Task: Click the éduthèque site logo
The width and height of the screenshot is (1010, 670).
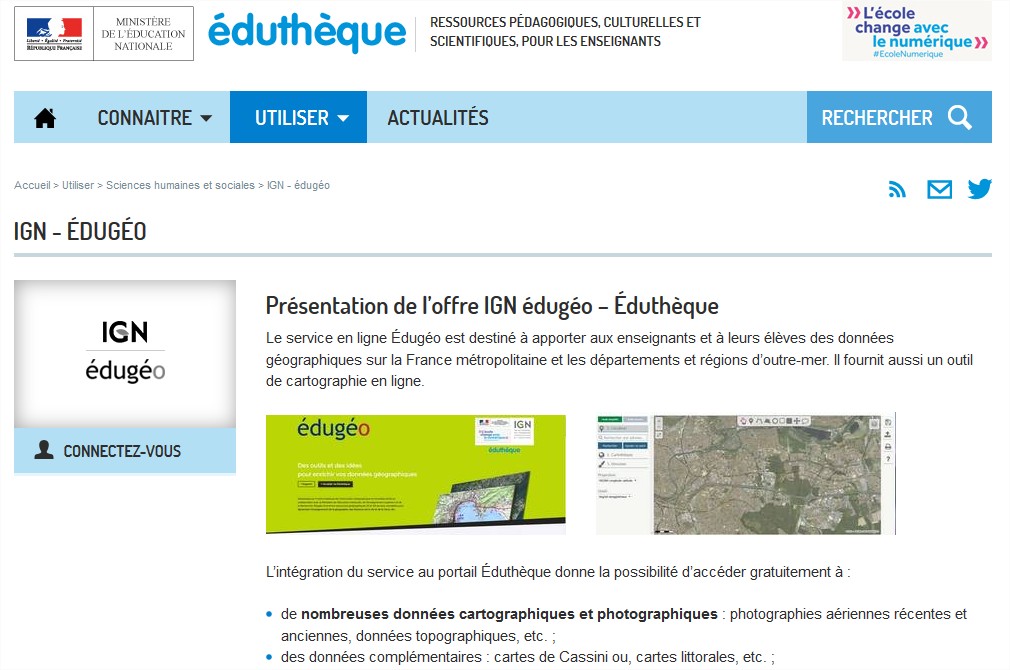Action: coord(307,33)
